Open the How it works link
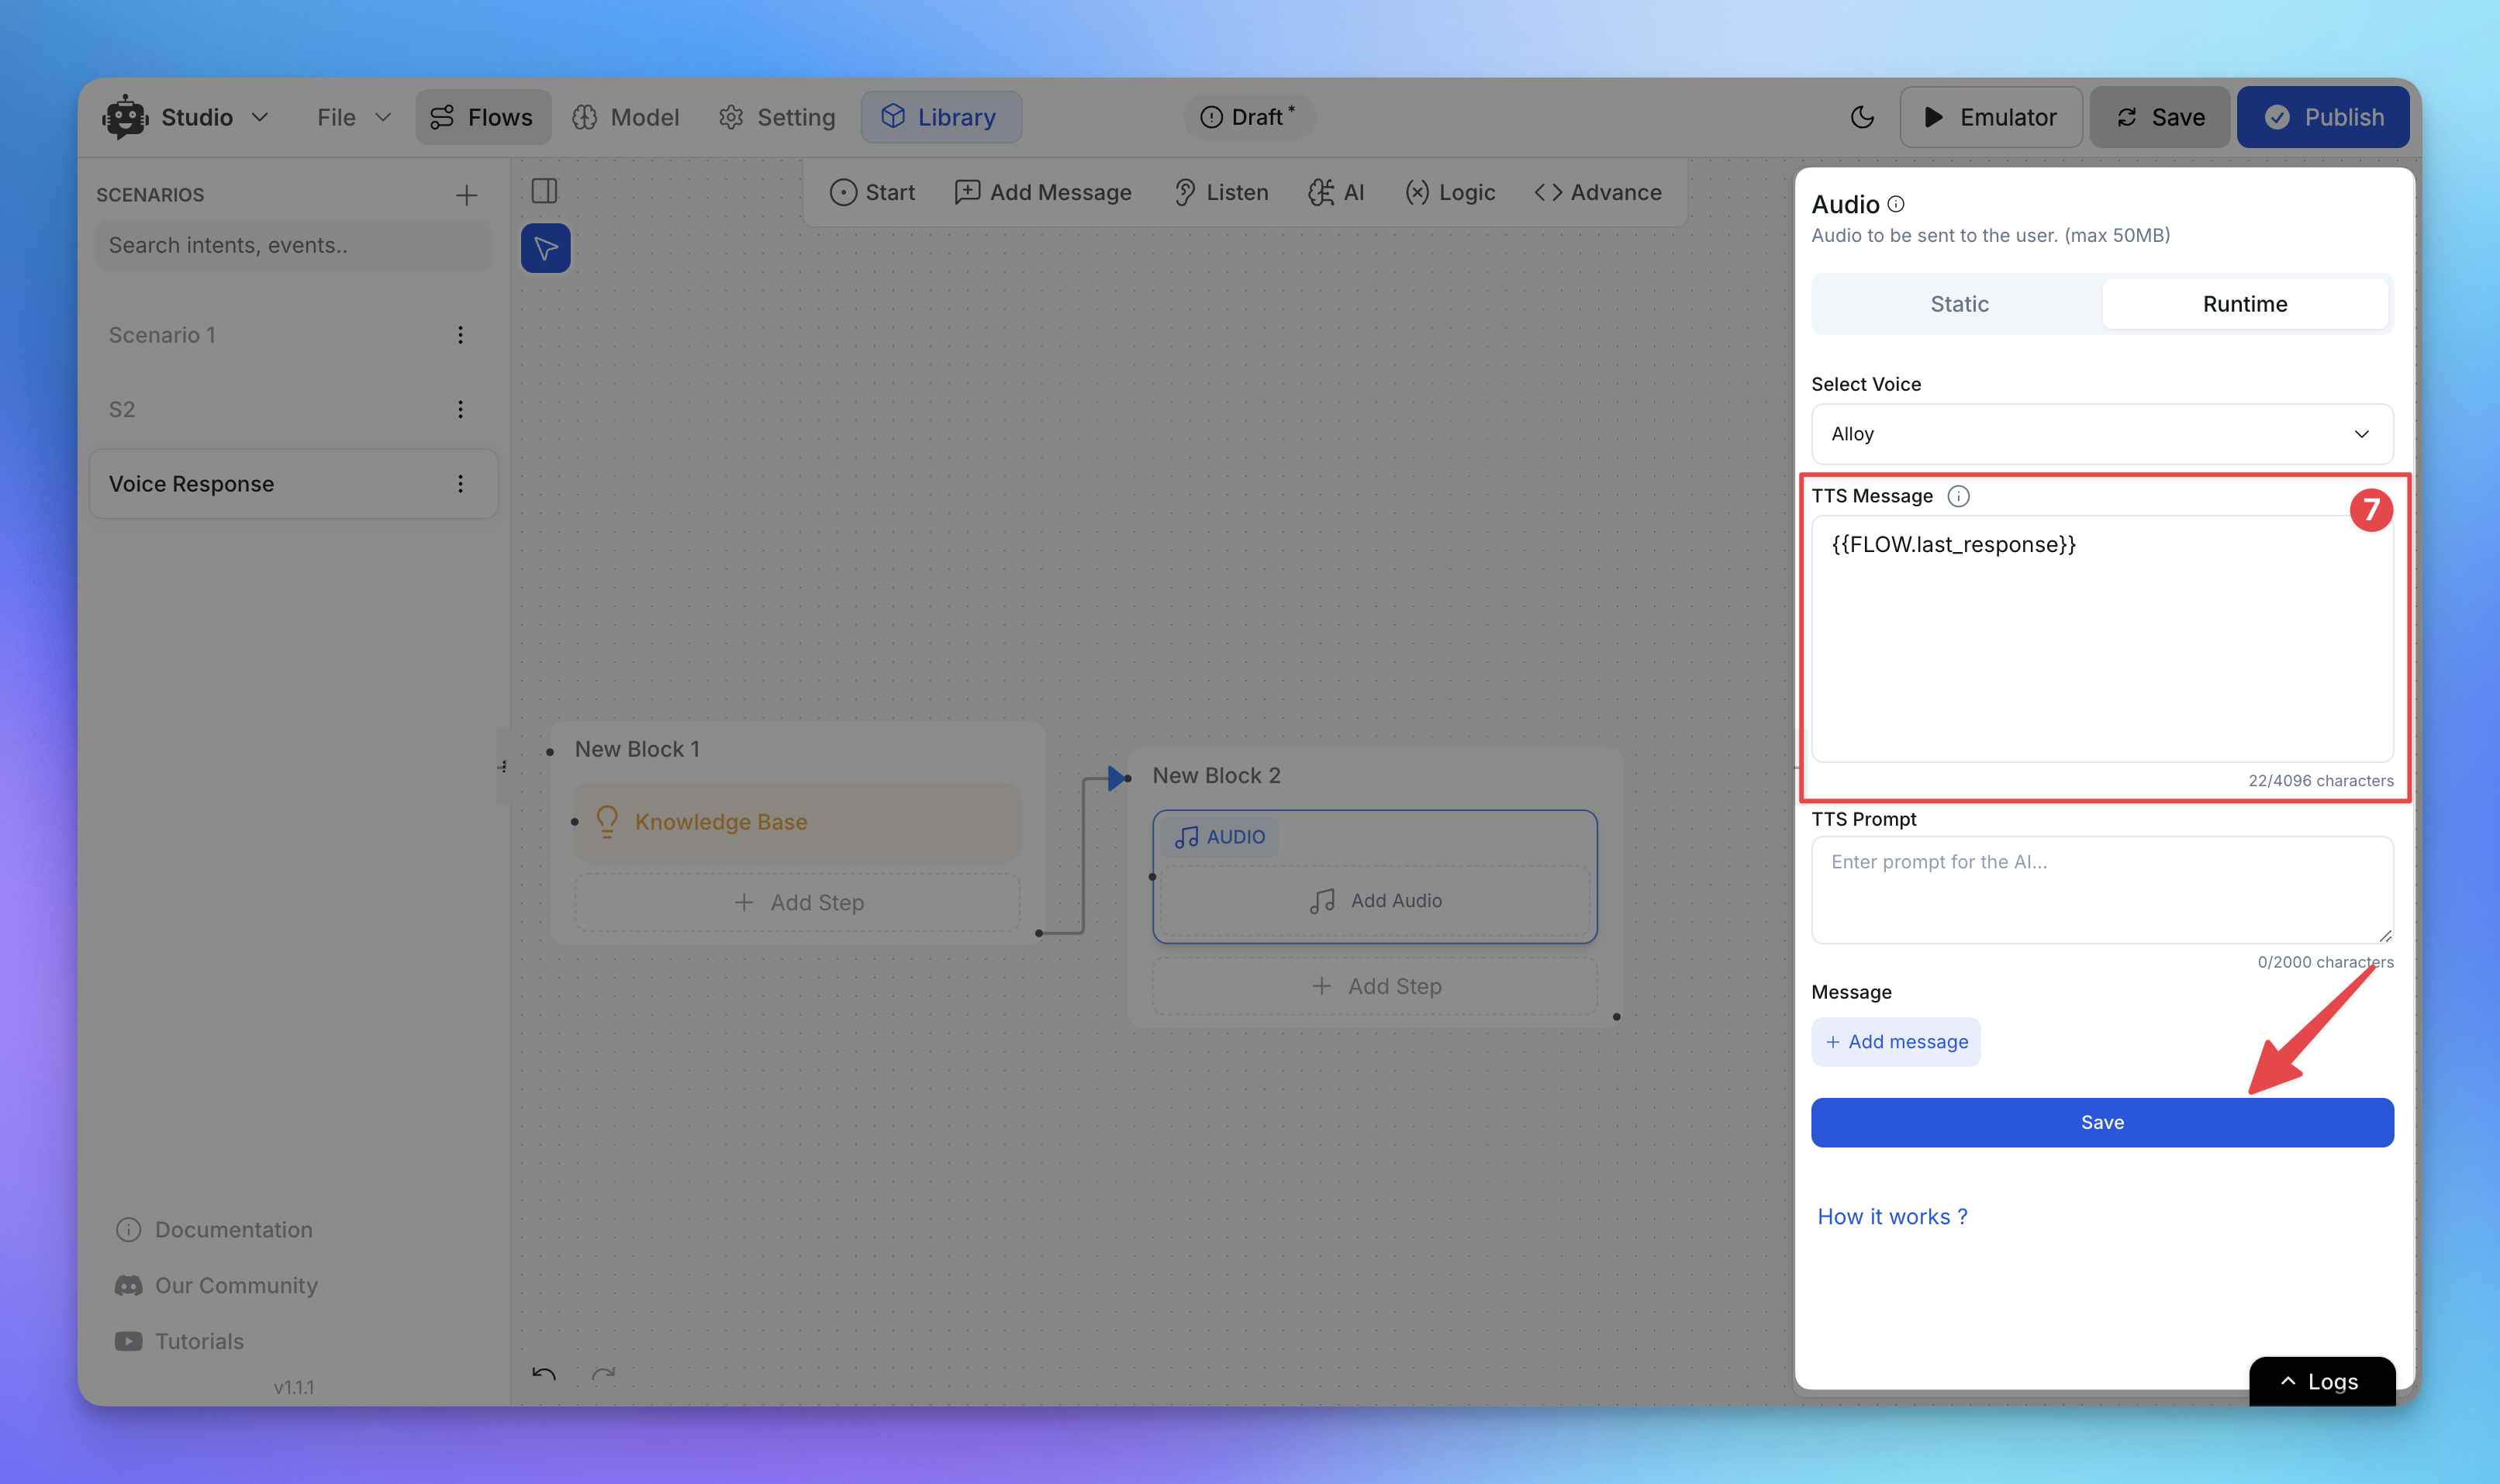Viewport: 2500px width, 1484px height. (1892, 1217)
